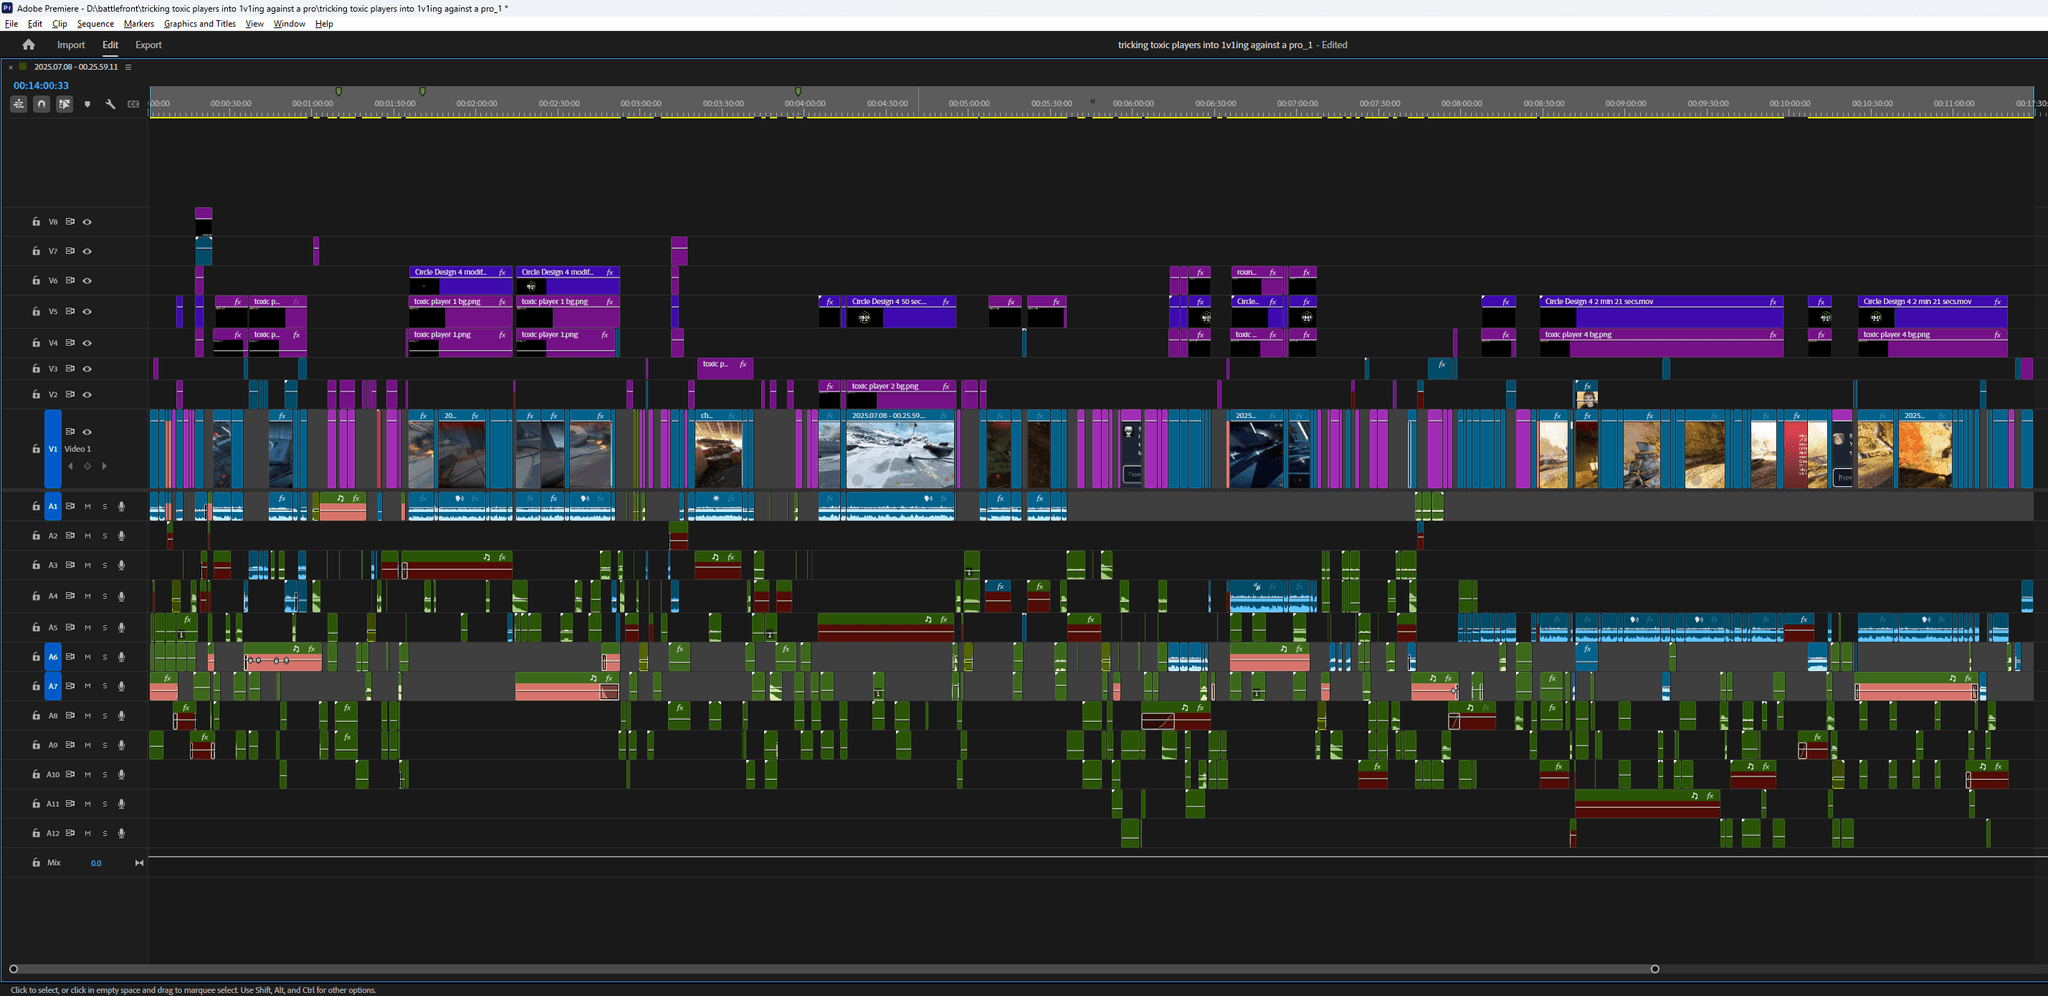The width and height of the screenshot is (2048, 996).
Task: Target track A5 label
Action: [x=53, y=628]
